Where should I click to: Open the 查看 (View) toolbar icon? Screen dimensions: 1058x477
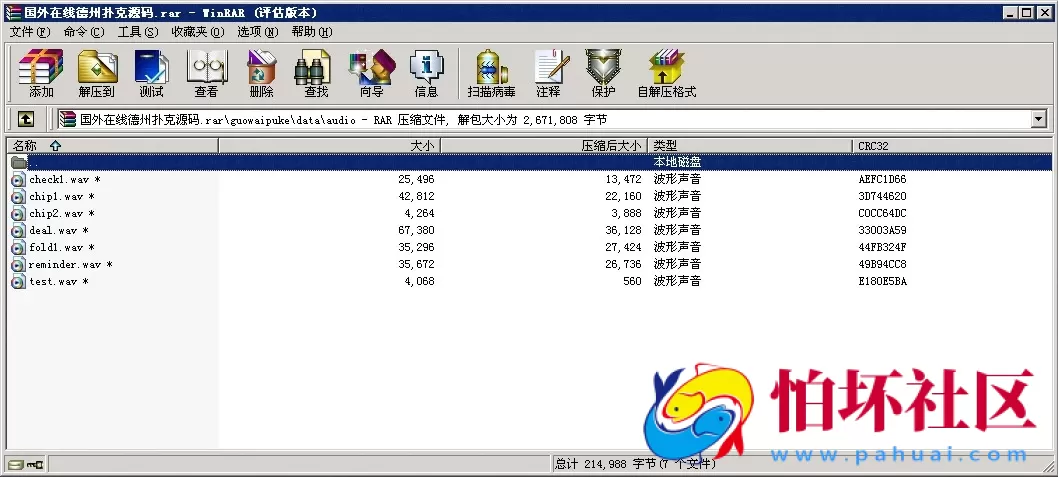click(206, 73)
